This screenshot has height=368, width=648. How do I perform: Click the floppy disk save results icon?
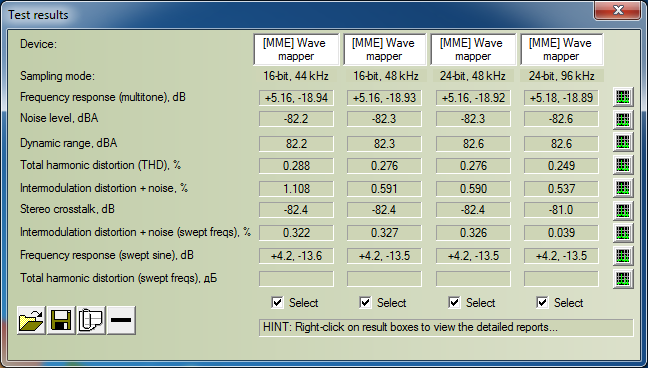[x=61, y=320]
